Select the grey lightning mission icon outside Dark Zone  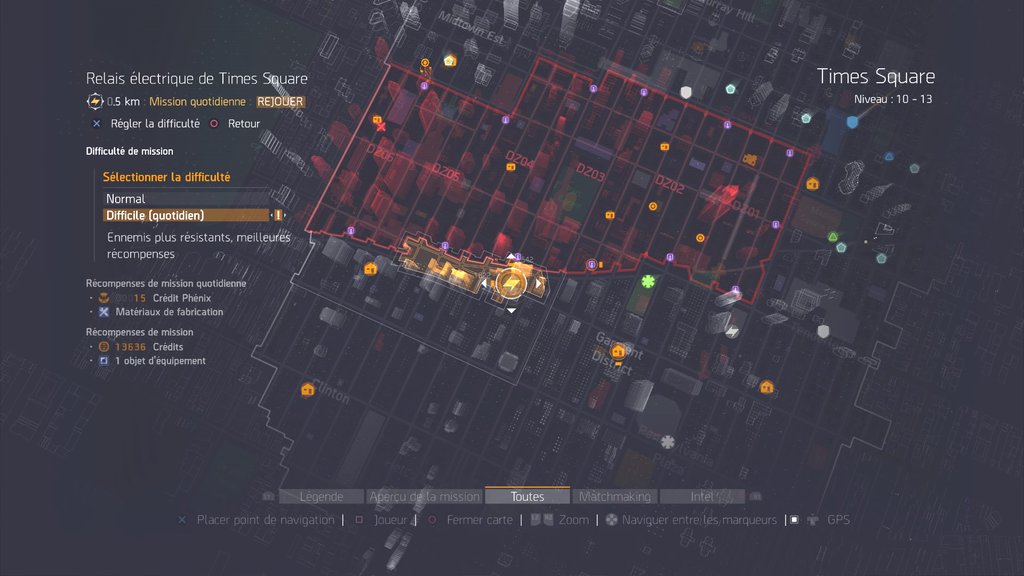pyautogui.click(x=732, y=332)
